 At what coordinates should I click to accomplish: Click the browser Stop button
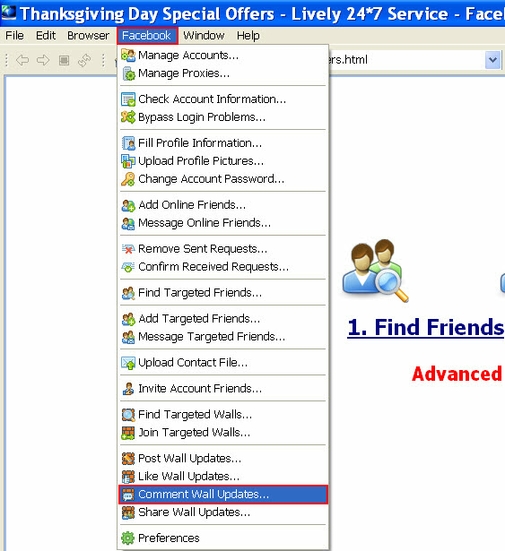pyautogui.click(x=64, y=60)
